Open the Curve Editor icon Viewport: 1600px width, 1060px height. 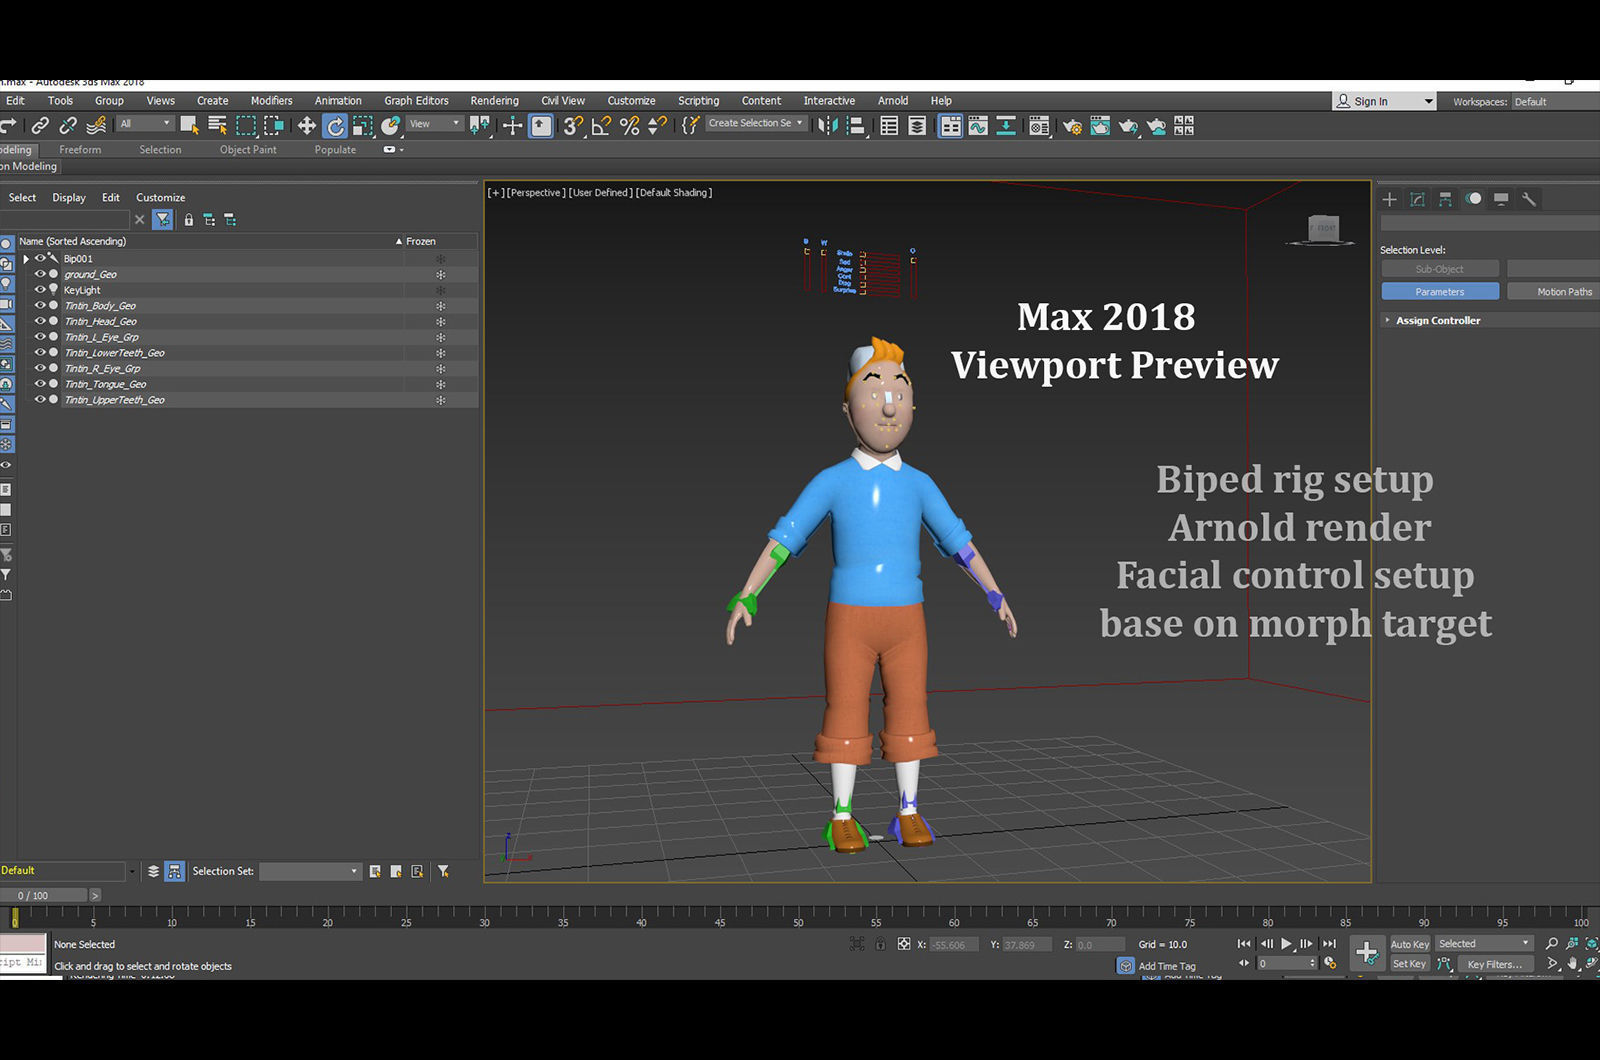(x=978, y=125)
